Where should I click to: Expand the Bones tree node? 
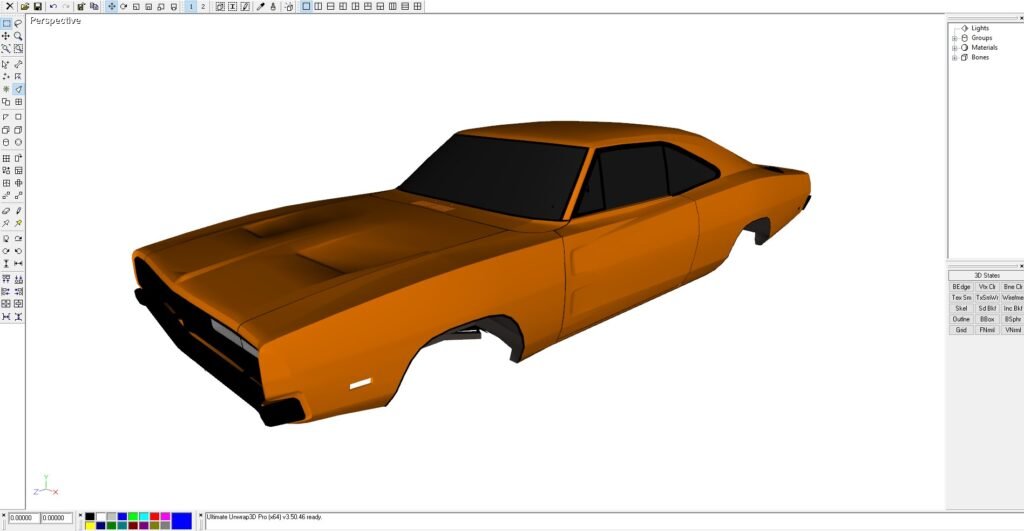(x=954, y=58)
